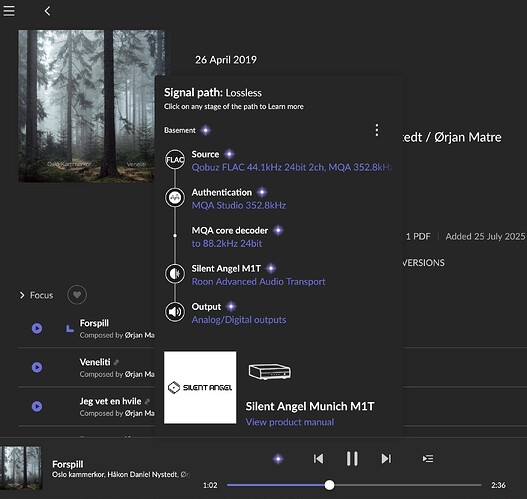
Task: Open the VERSIONS tab
Action: tap(423, 263)
